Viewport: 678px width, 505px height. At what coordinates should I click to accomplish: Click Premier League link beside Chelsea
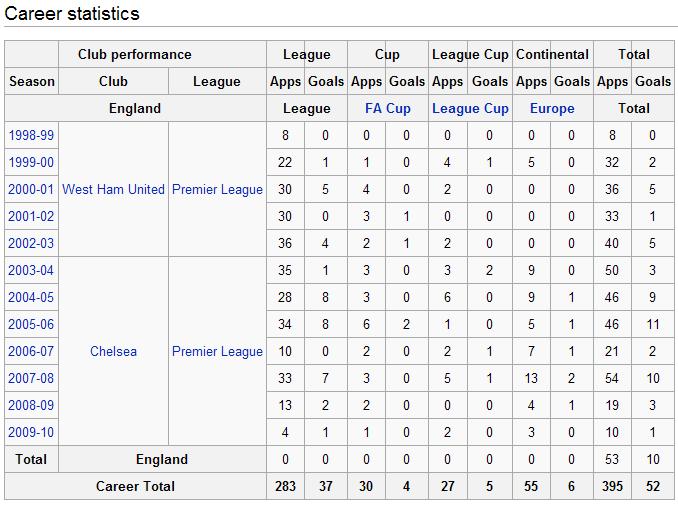(x=217, y=351)
